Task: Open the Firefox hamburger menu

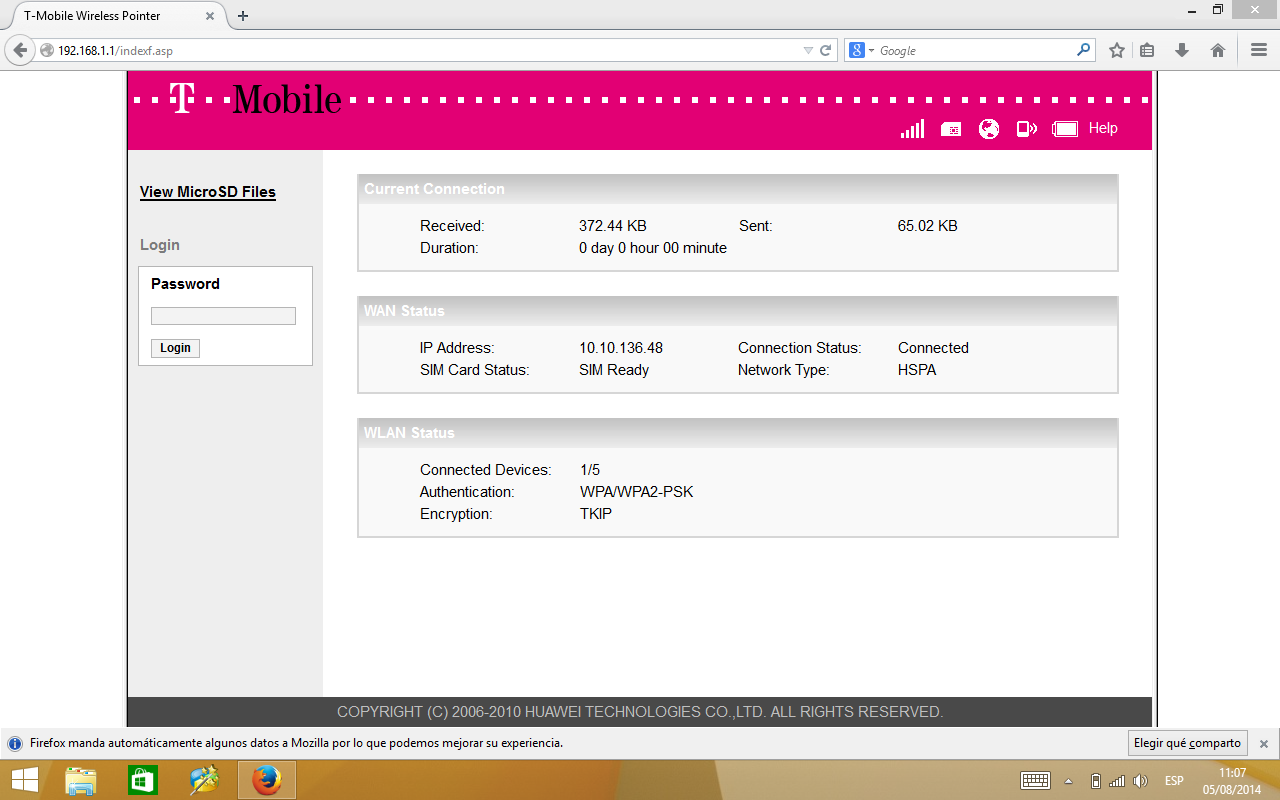Action: [x=1259, y=50]
